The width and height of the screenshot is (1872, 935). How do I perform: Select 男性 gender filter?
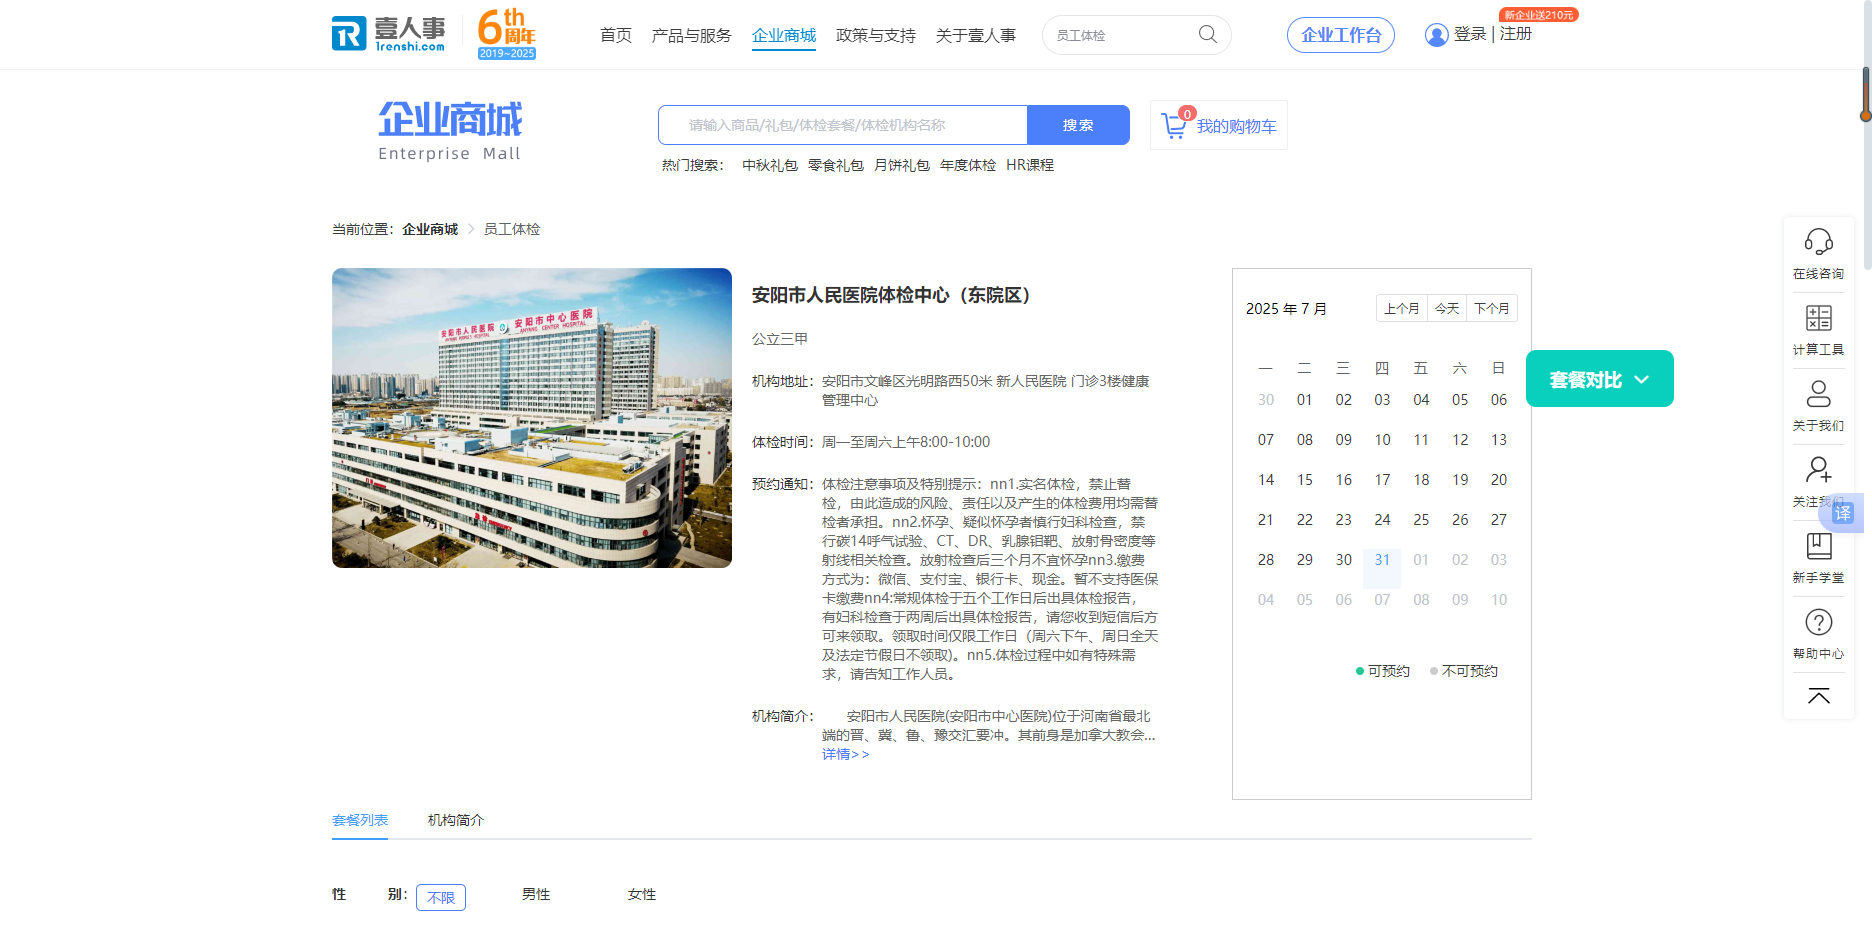click(536, 894)
